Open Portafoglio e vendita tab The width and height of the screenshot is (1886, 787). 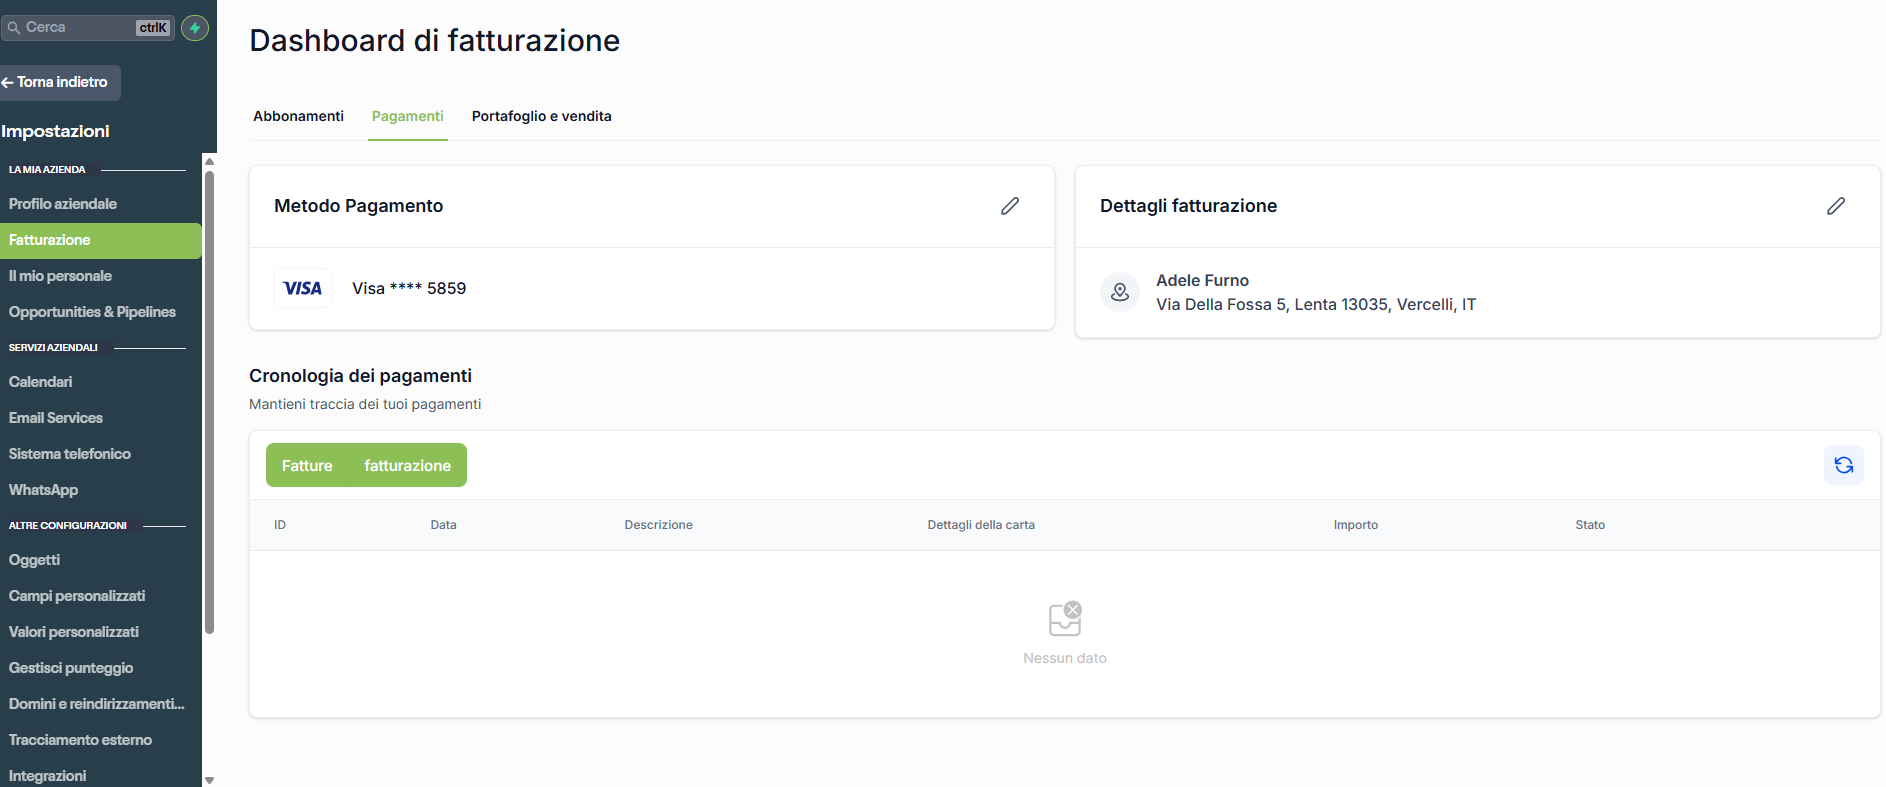pyautogui.click(x=541, y=116)
